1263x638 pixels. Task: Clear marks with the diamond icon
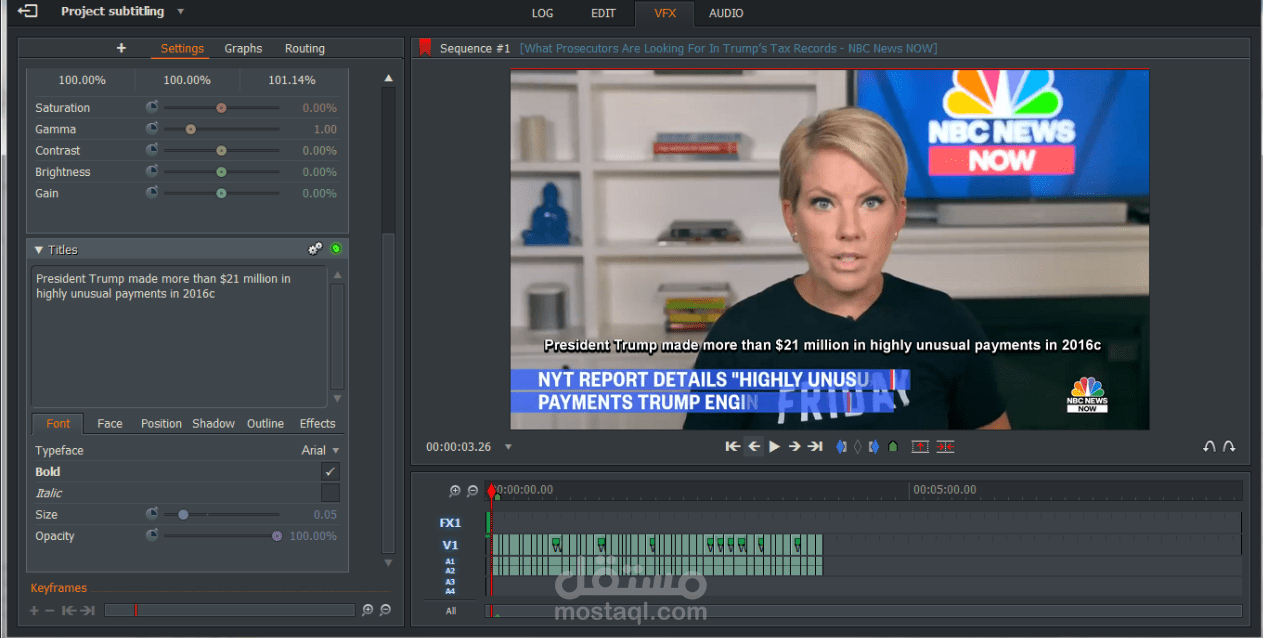tap(857, 447)
